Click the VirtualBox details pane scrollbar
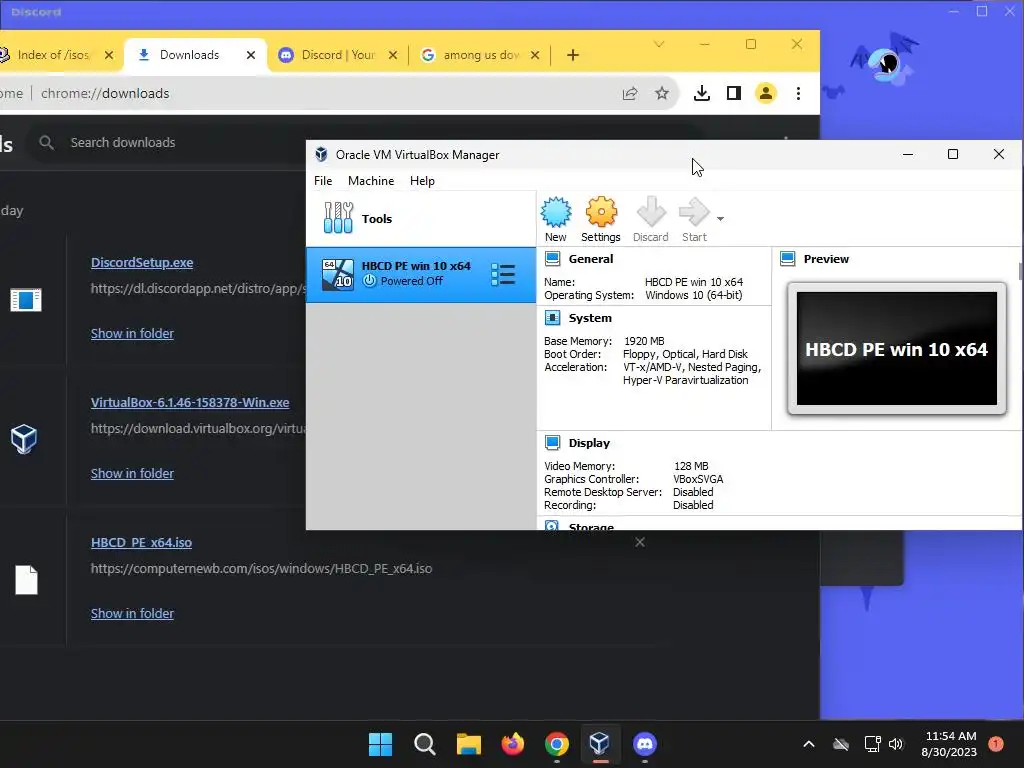Screen dimensions: 1024x768 (x=1019, y=271)
